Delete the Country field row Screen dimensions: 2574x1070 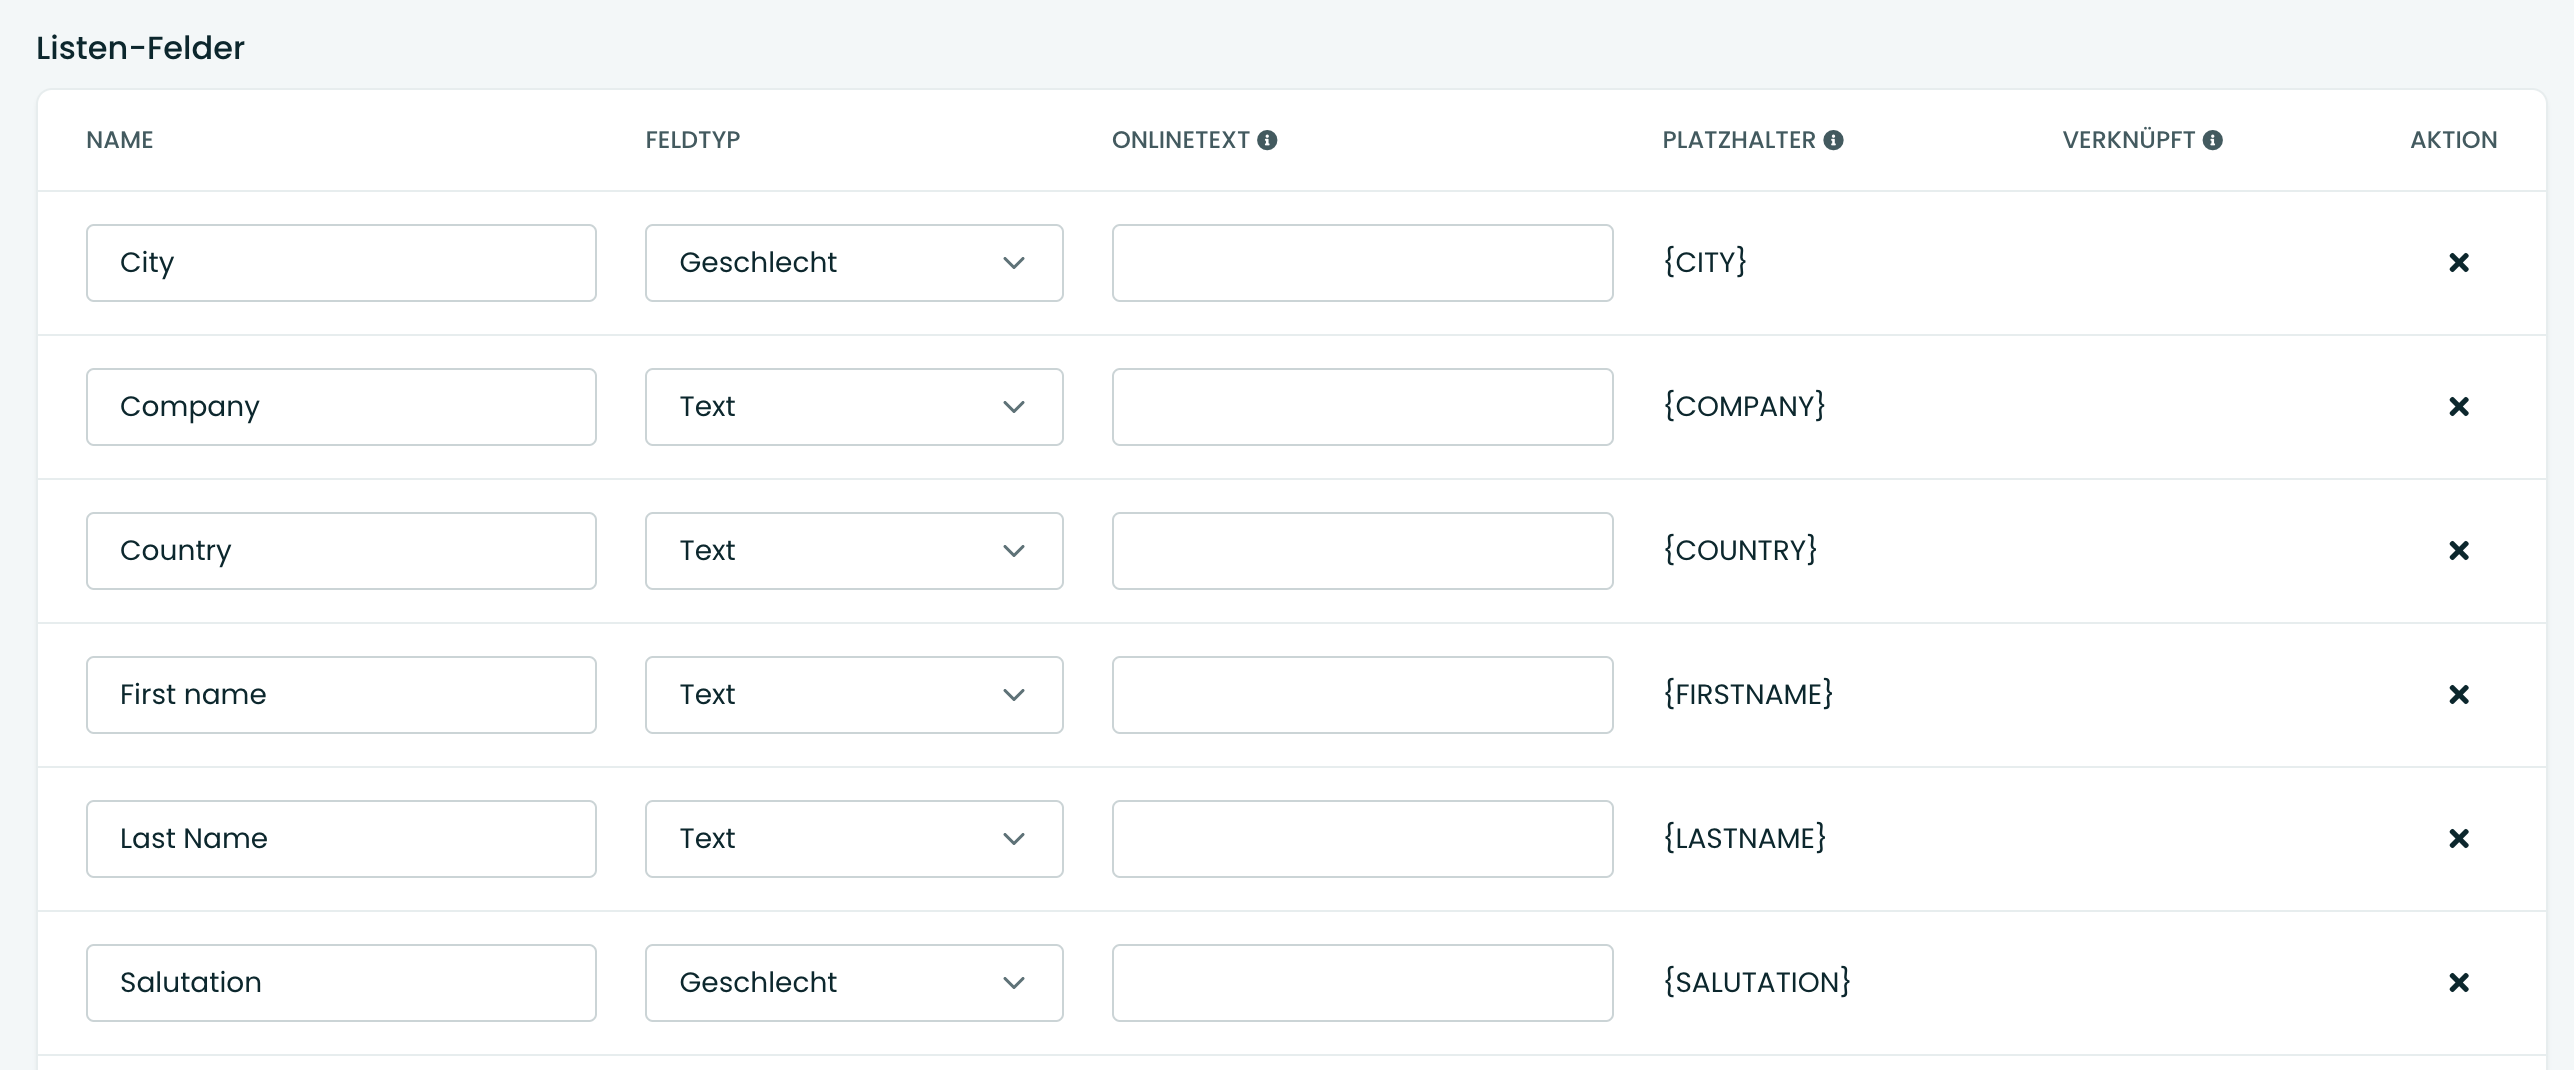(x=2458, y=551)
